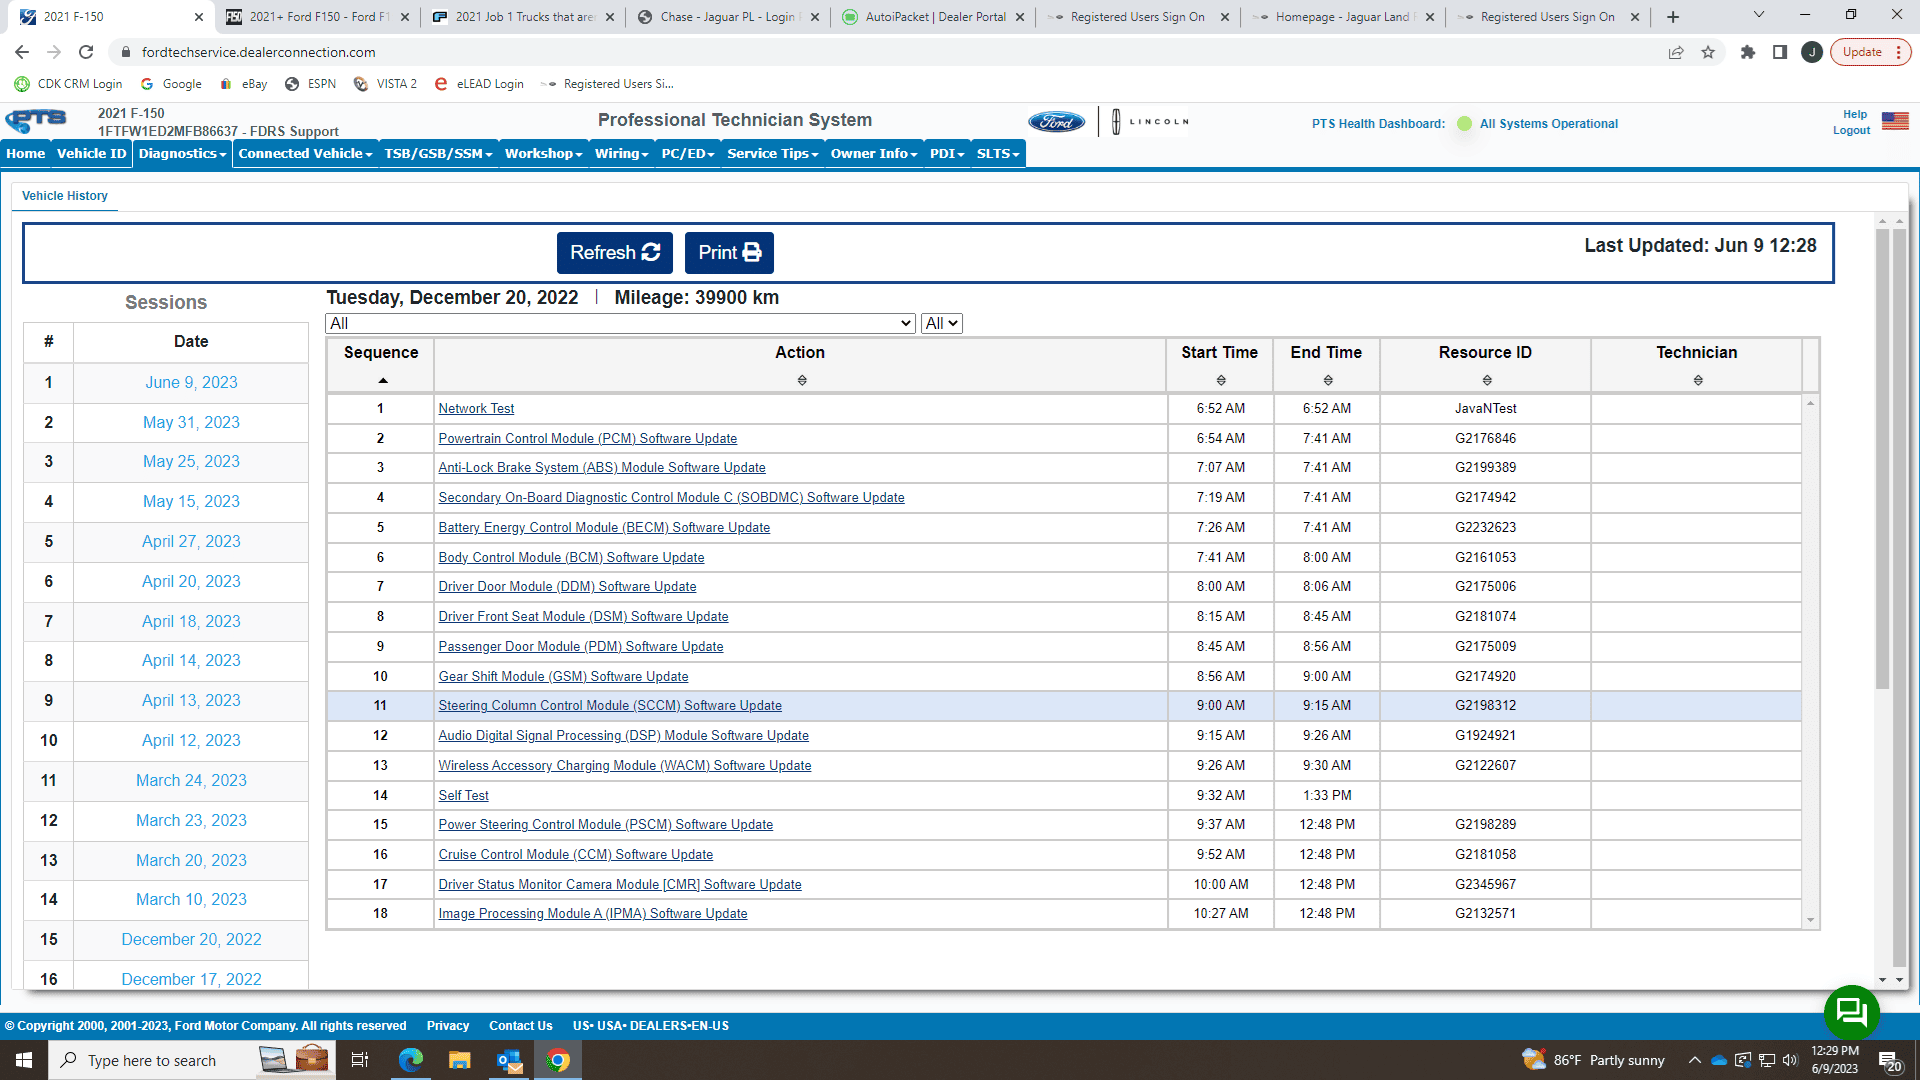Sort by Action column arrow icon

(801, 381)
